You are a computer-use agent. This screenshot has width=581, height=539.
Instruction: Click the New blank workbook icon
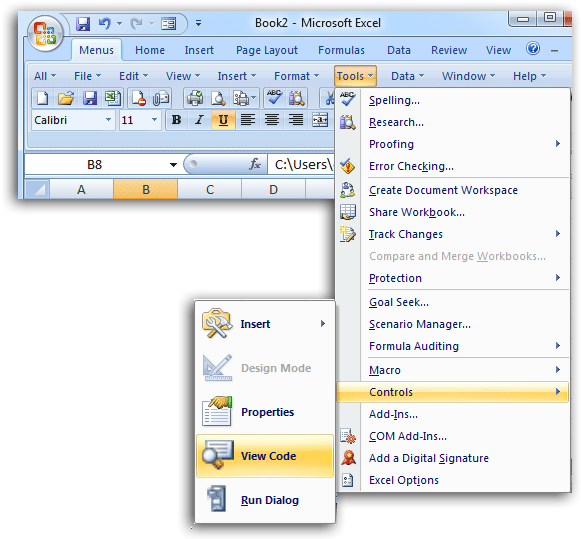point(42,98)
